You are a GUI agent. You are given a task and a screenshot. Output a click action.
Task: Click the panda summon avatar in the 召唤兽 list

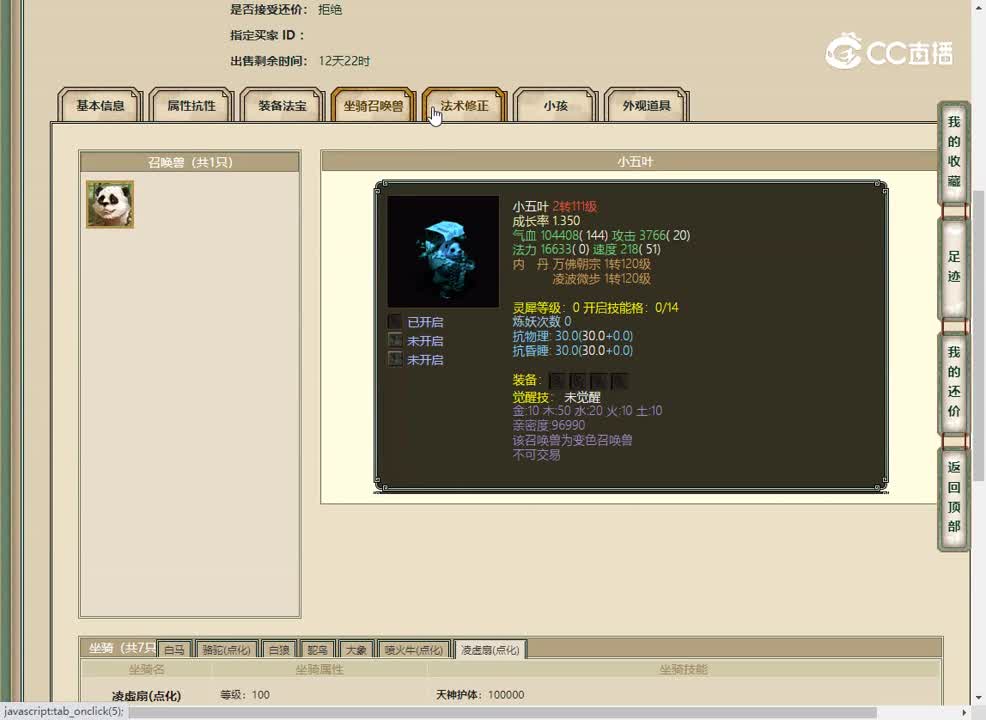pos(109,204)
